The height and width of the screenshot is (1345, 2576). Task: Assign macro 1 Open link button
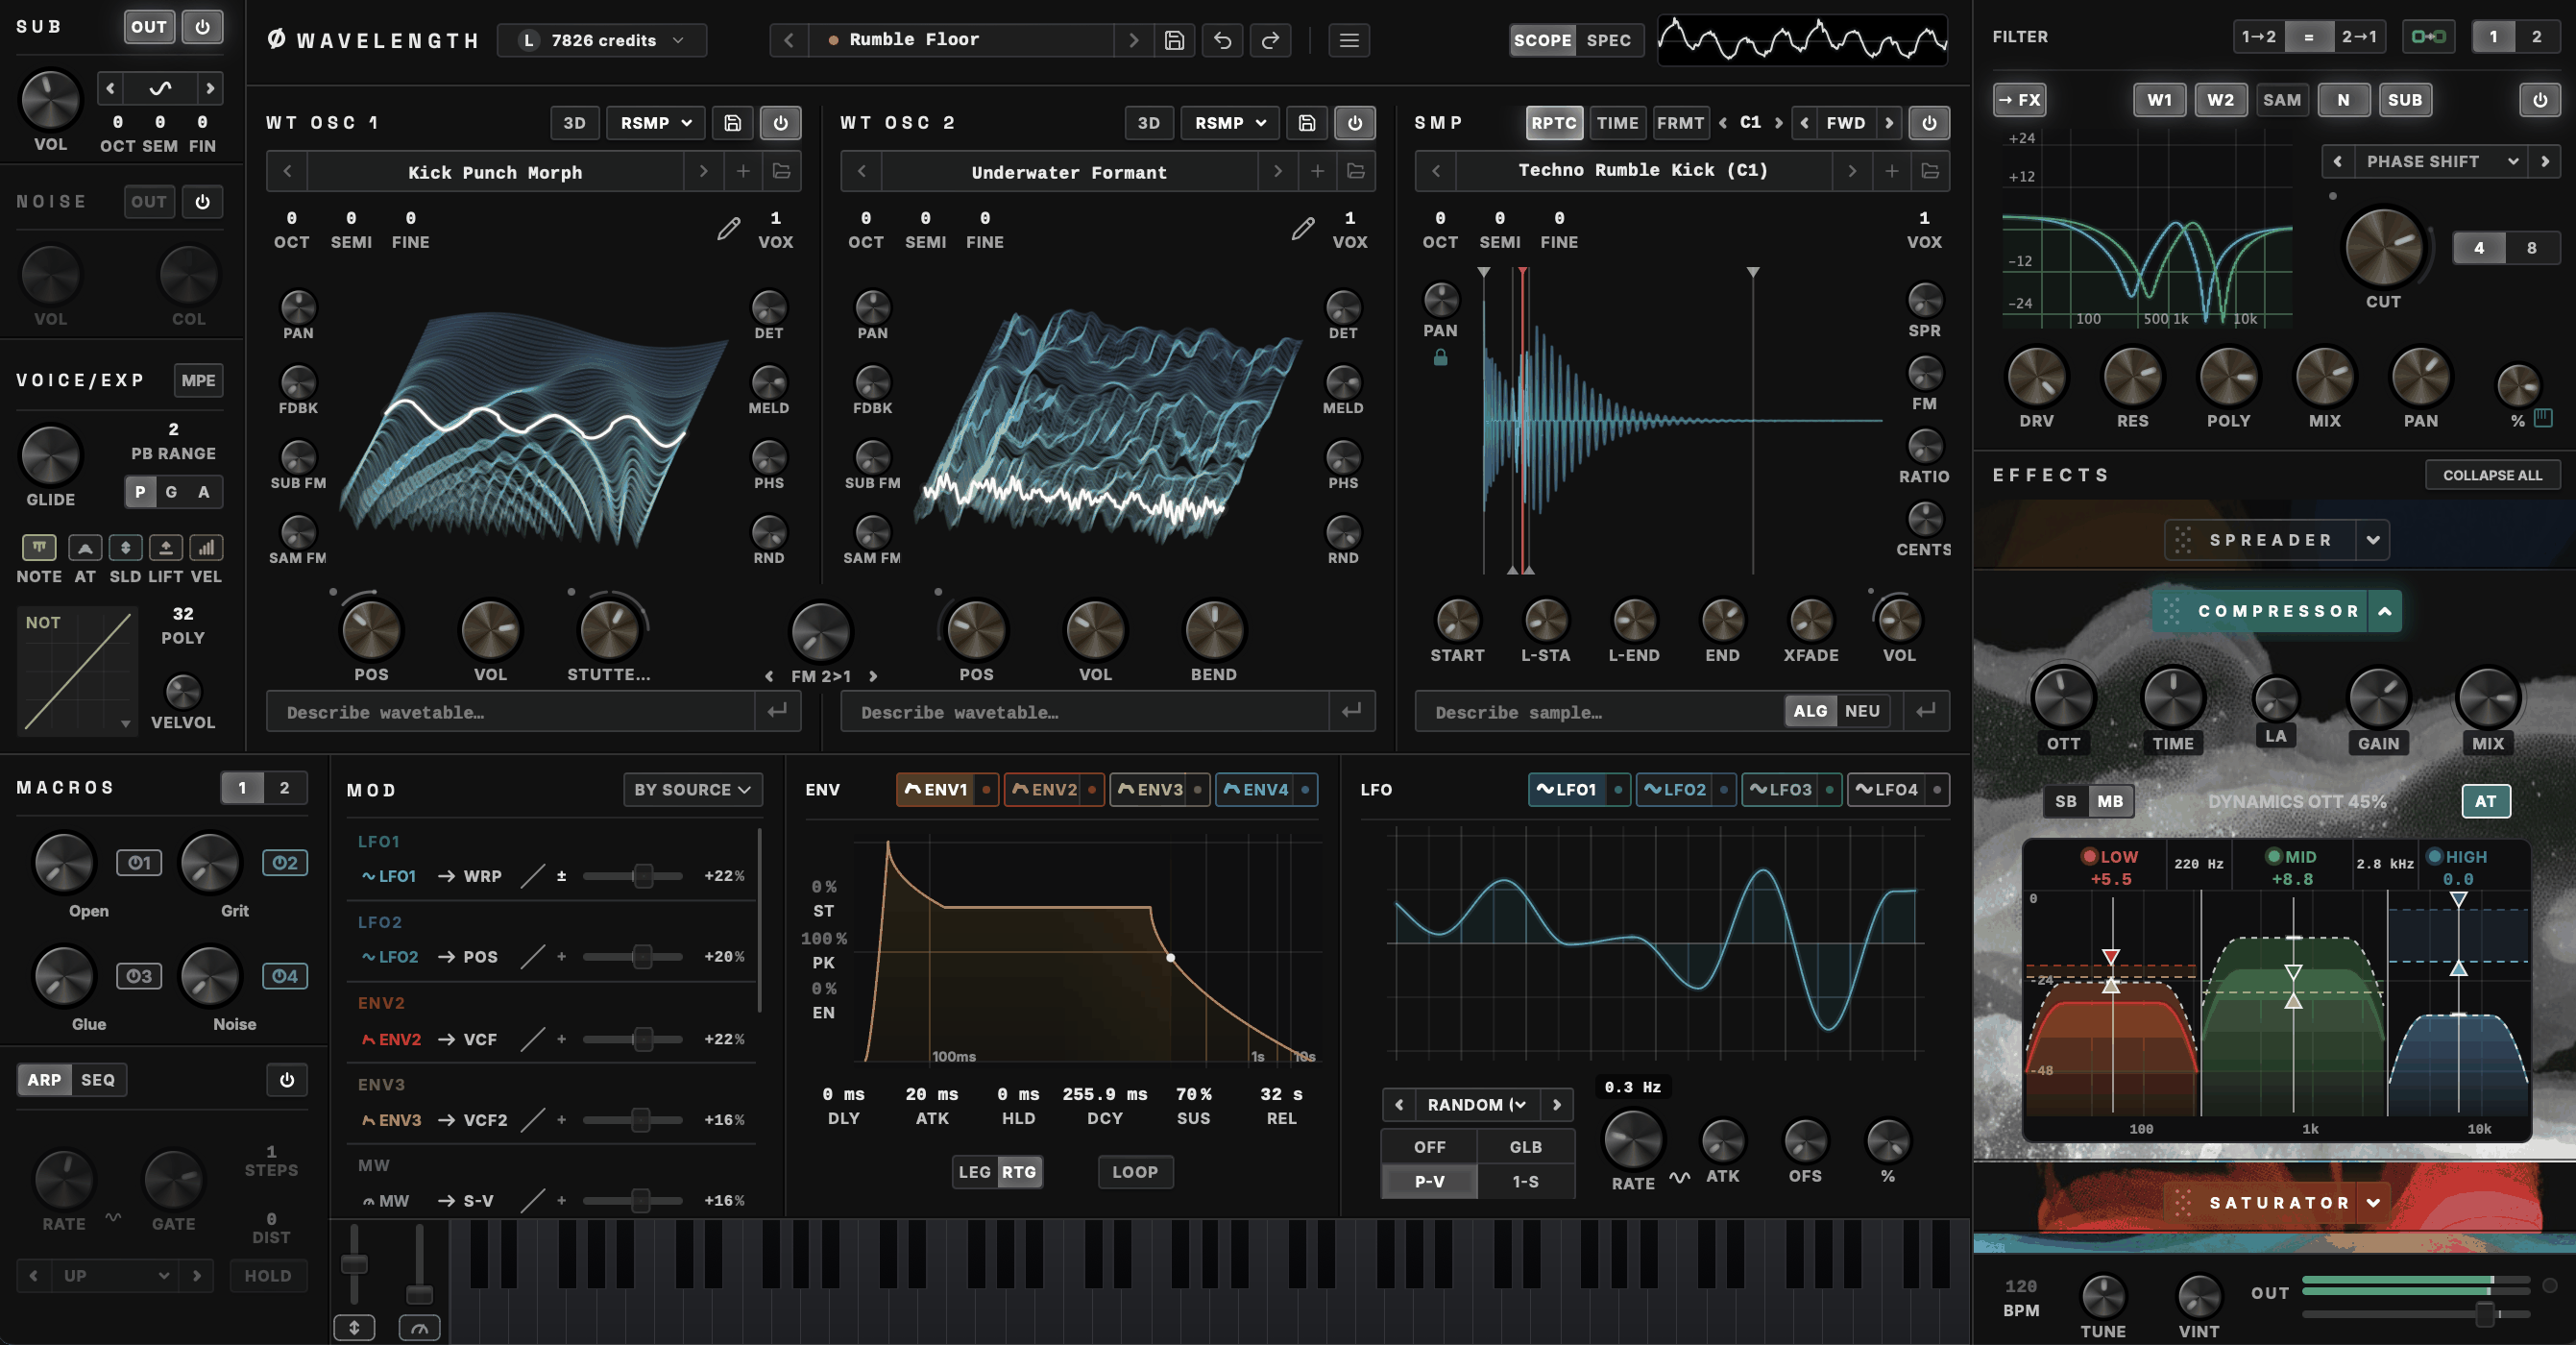139,862
